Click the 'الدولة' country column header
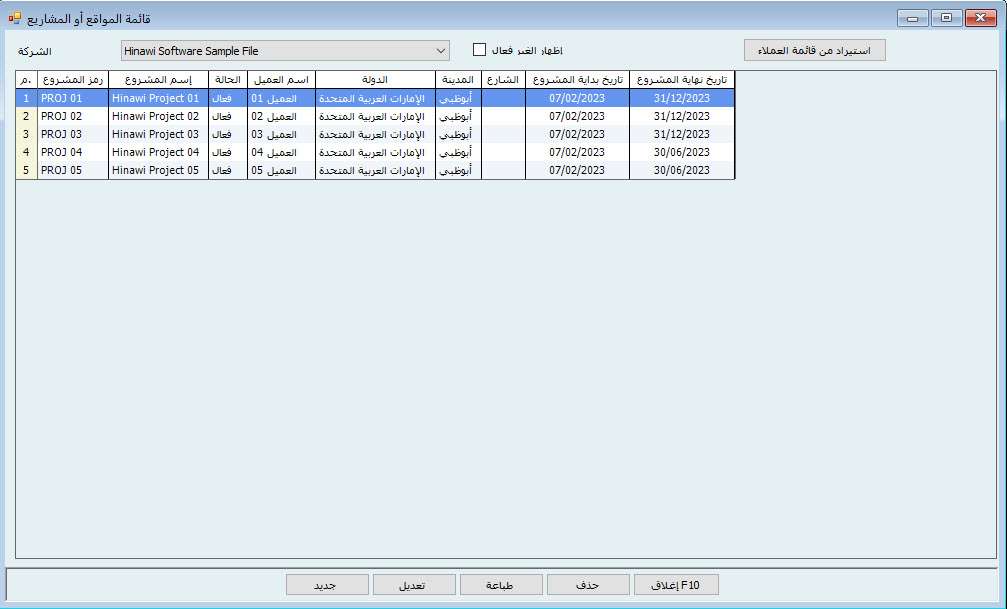 (375, 80)
